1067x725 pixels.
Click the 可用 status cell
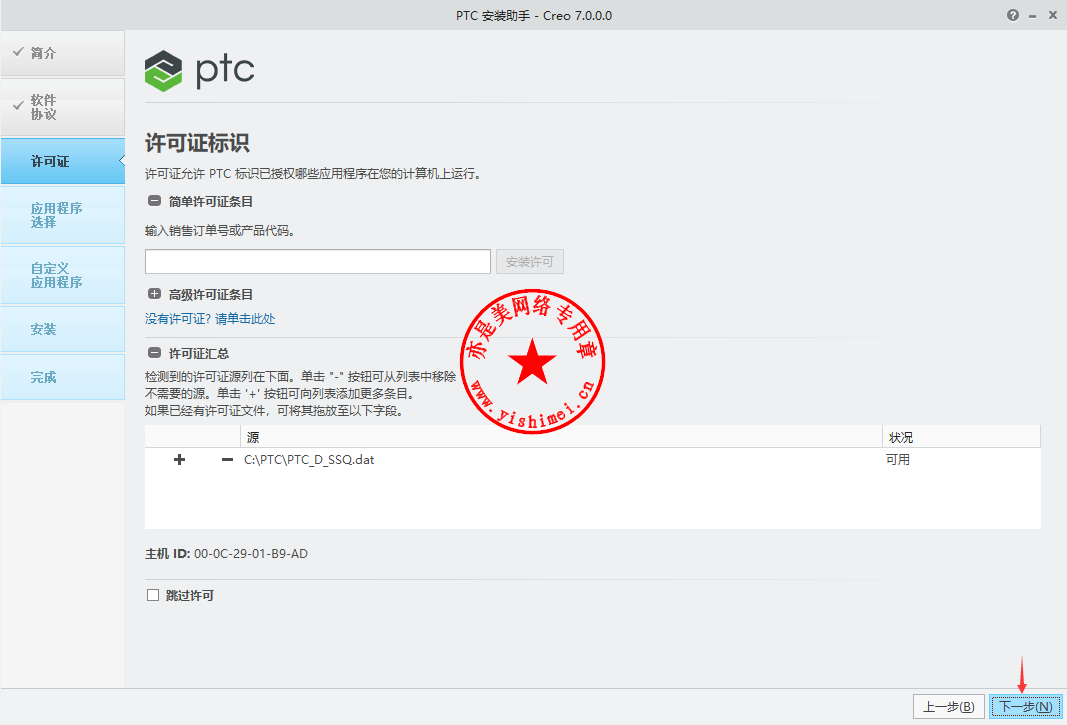[x=898, y=460]
